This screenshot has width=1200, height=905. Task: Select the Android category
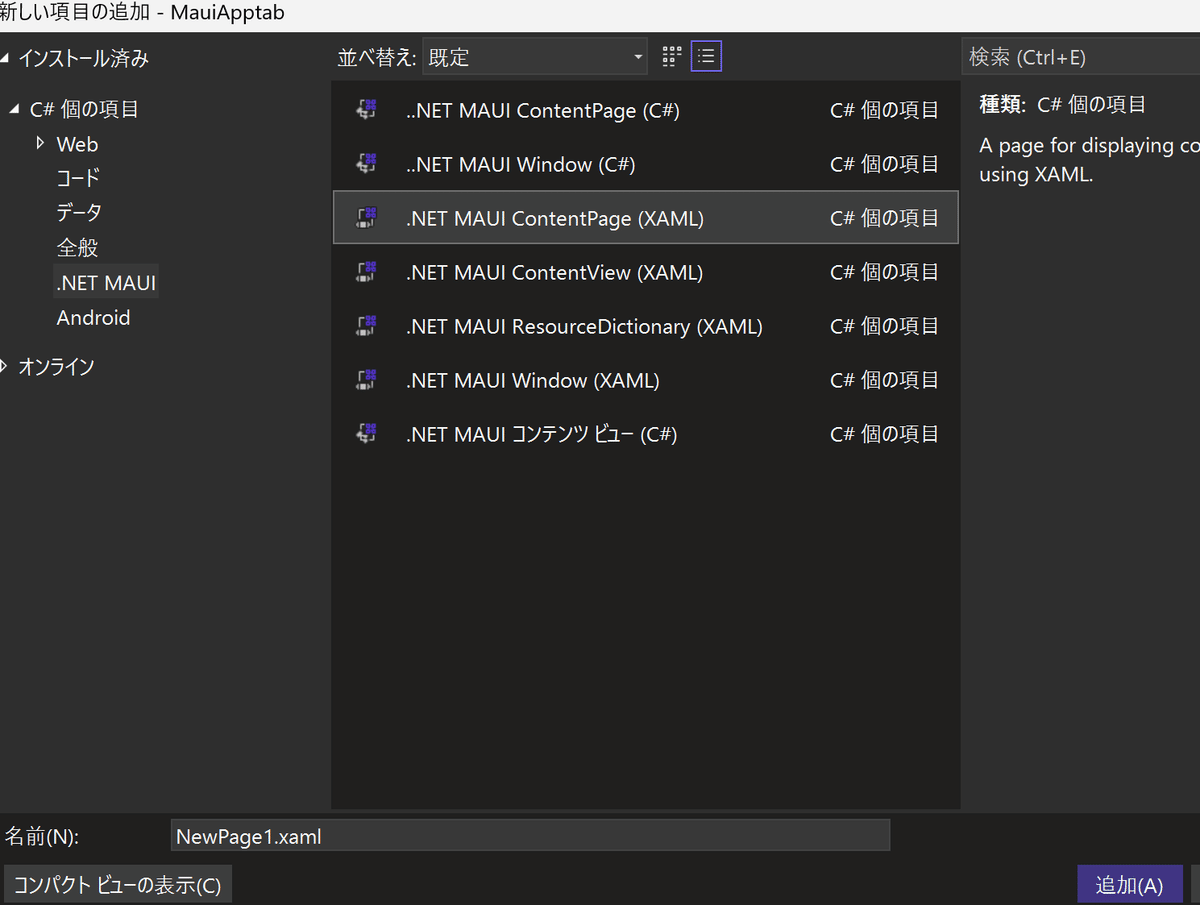[93, 317]
